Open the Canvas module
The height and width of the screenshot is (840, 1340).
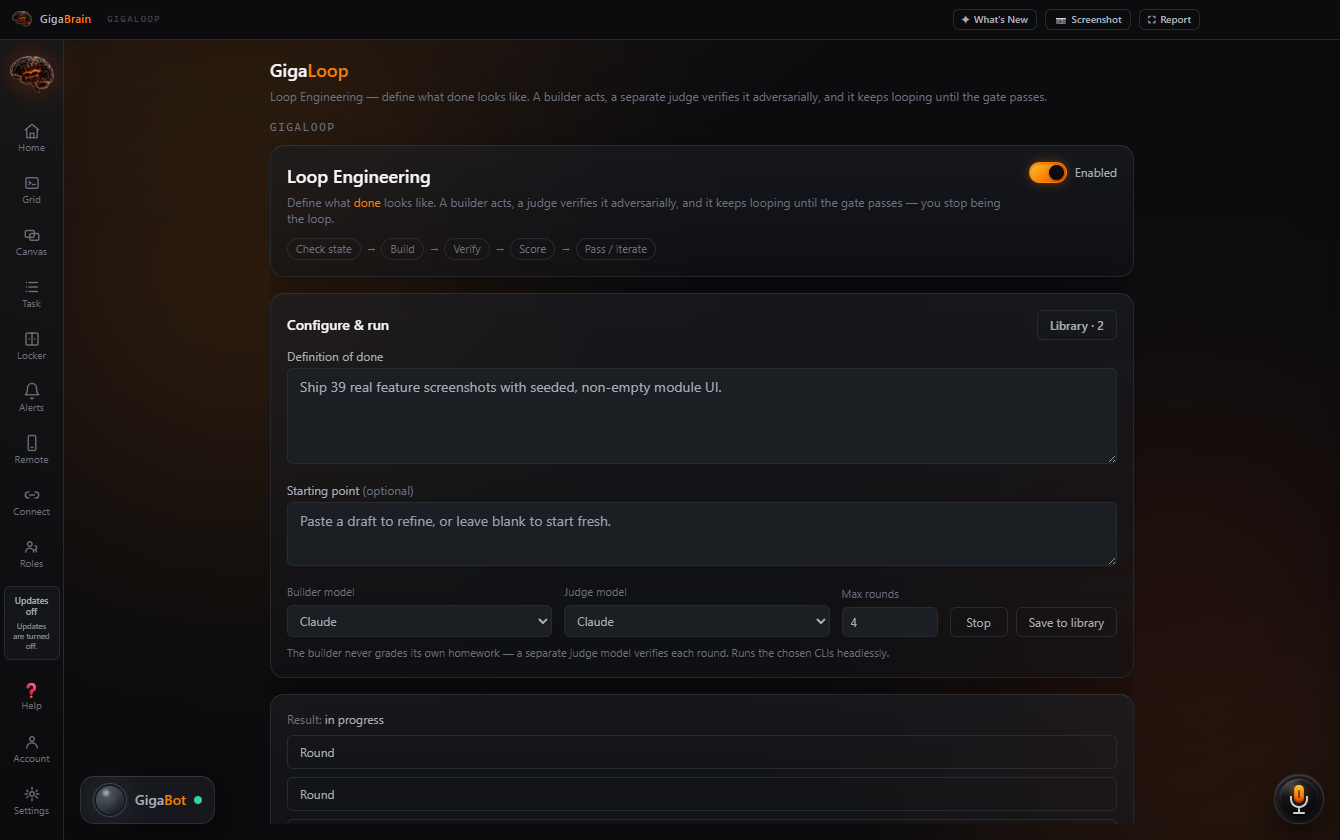coord(31,242)
